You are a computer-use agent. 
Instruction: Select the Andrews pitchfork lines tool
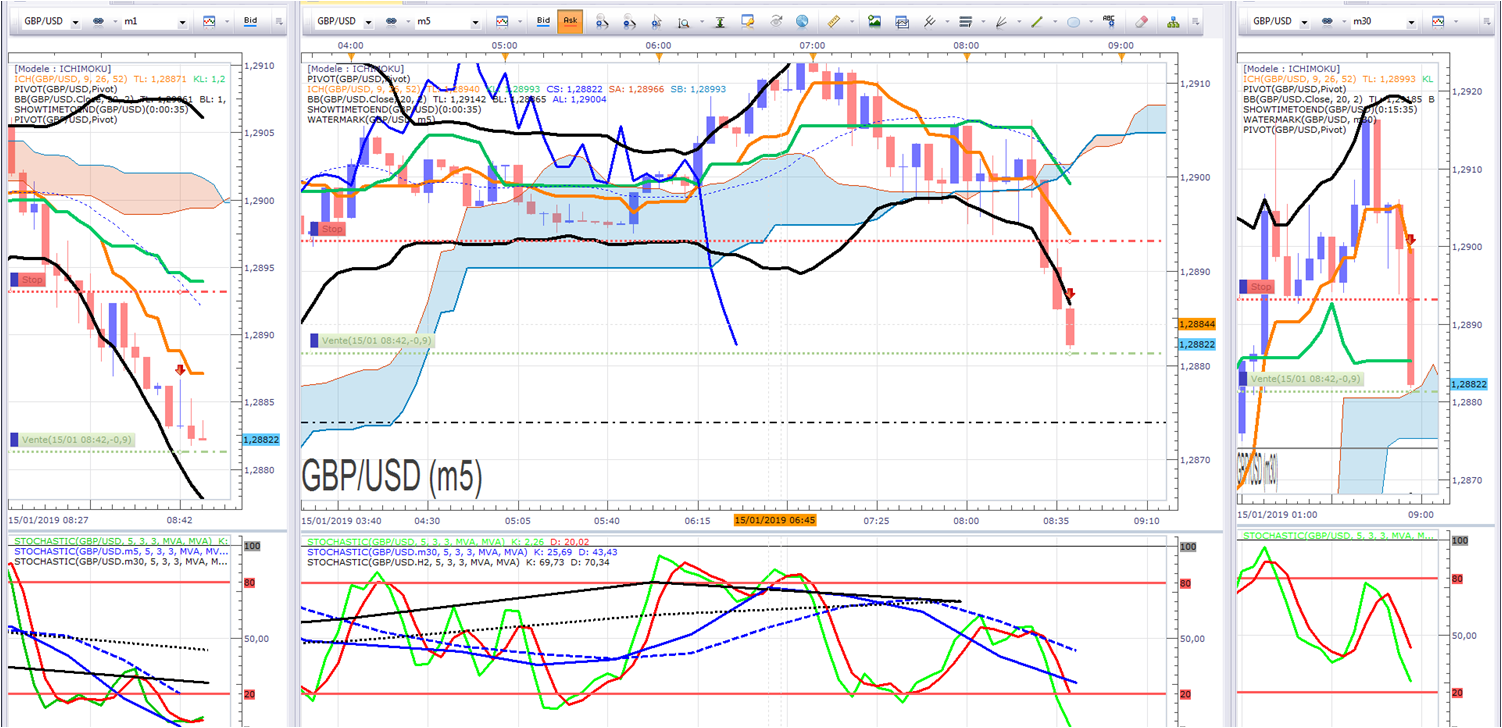928,21
